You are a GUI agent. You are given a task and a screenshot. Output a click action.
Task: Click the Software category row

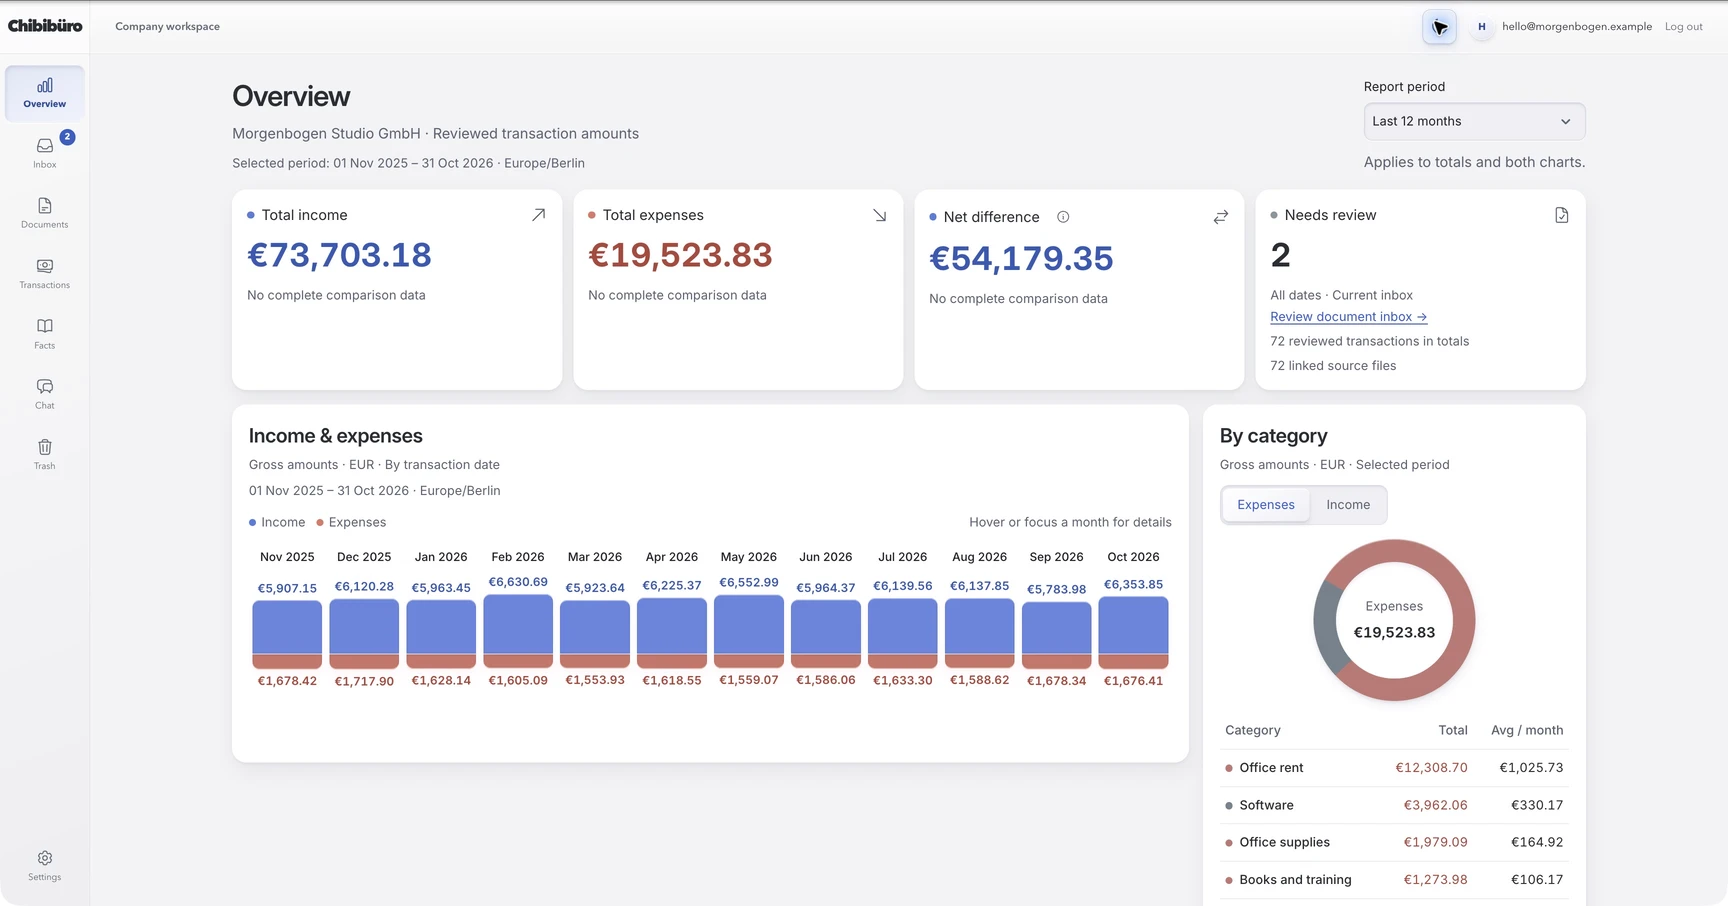click(x=1394, y=805)
